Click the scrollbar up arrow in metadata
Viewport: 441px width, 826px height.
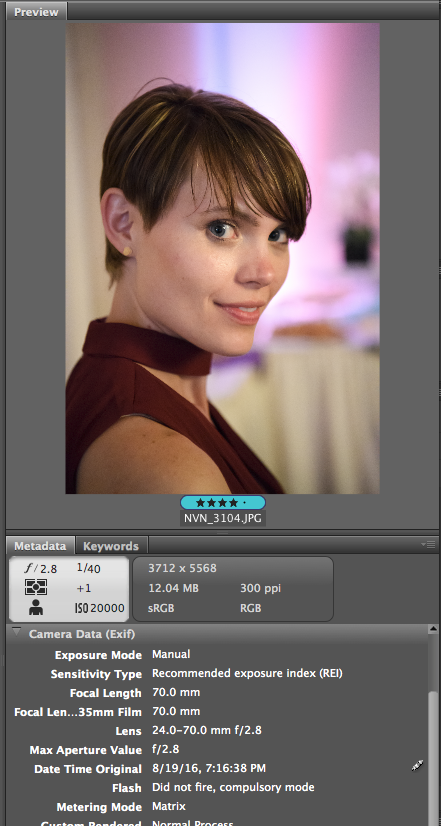click(433, 630)
